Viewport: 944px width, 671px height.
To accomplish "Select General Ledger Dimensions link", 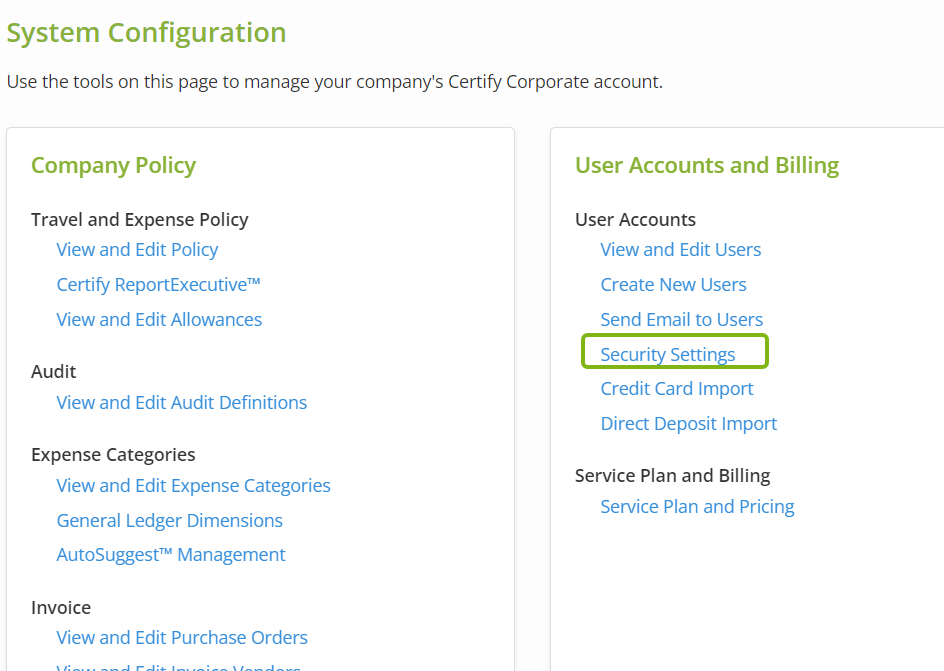I will tap(169, 521).
